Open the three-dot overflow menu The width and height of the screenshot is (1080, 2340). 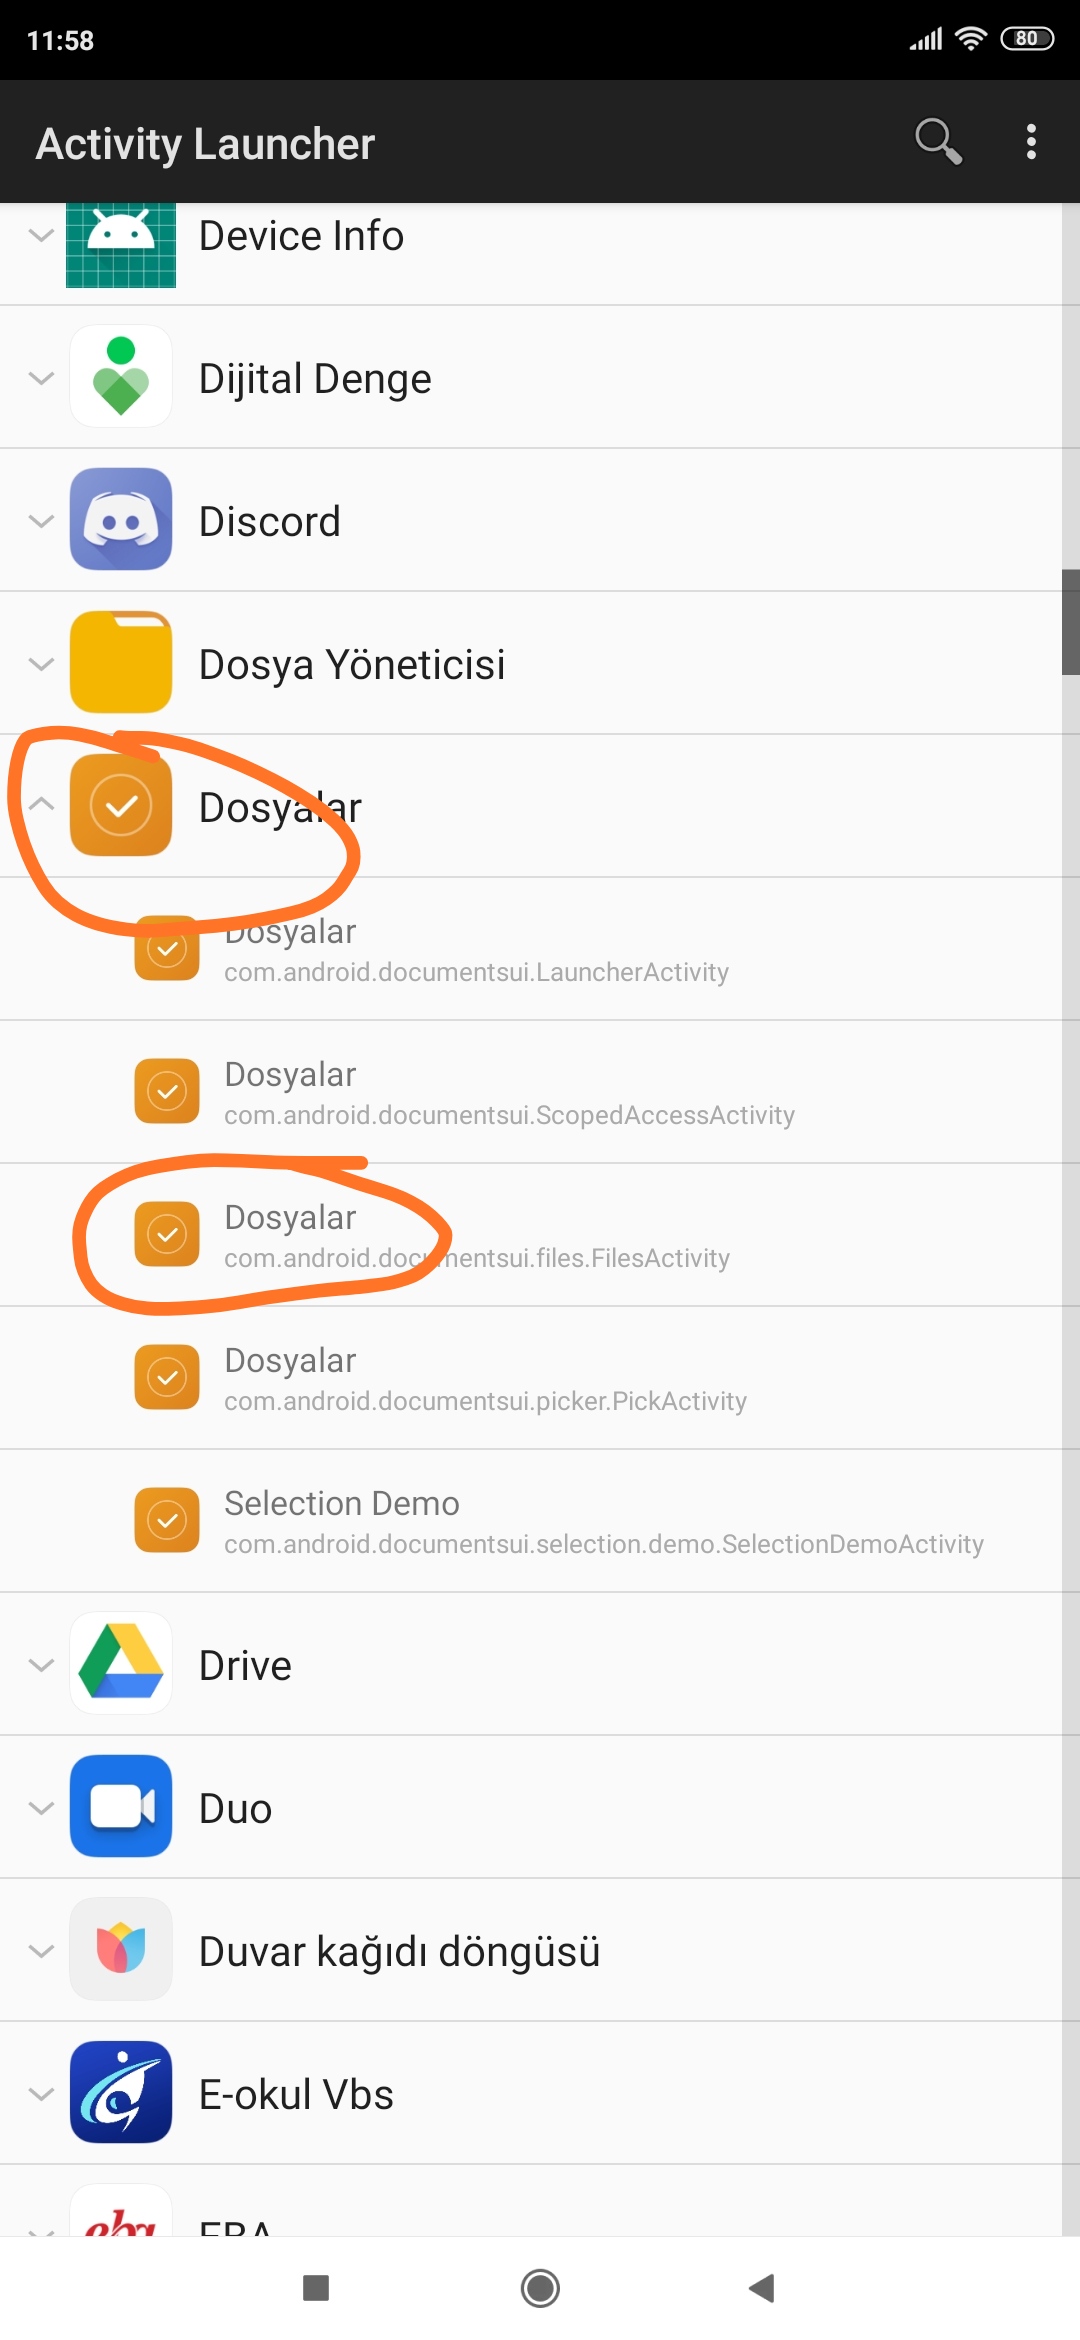point(1031,142)
